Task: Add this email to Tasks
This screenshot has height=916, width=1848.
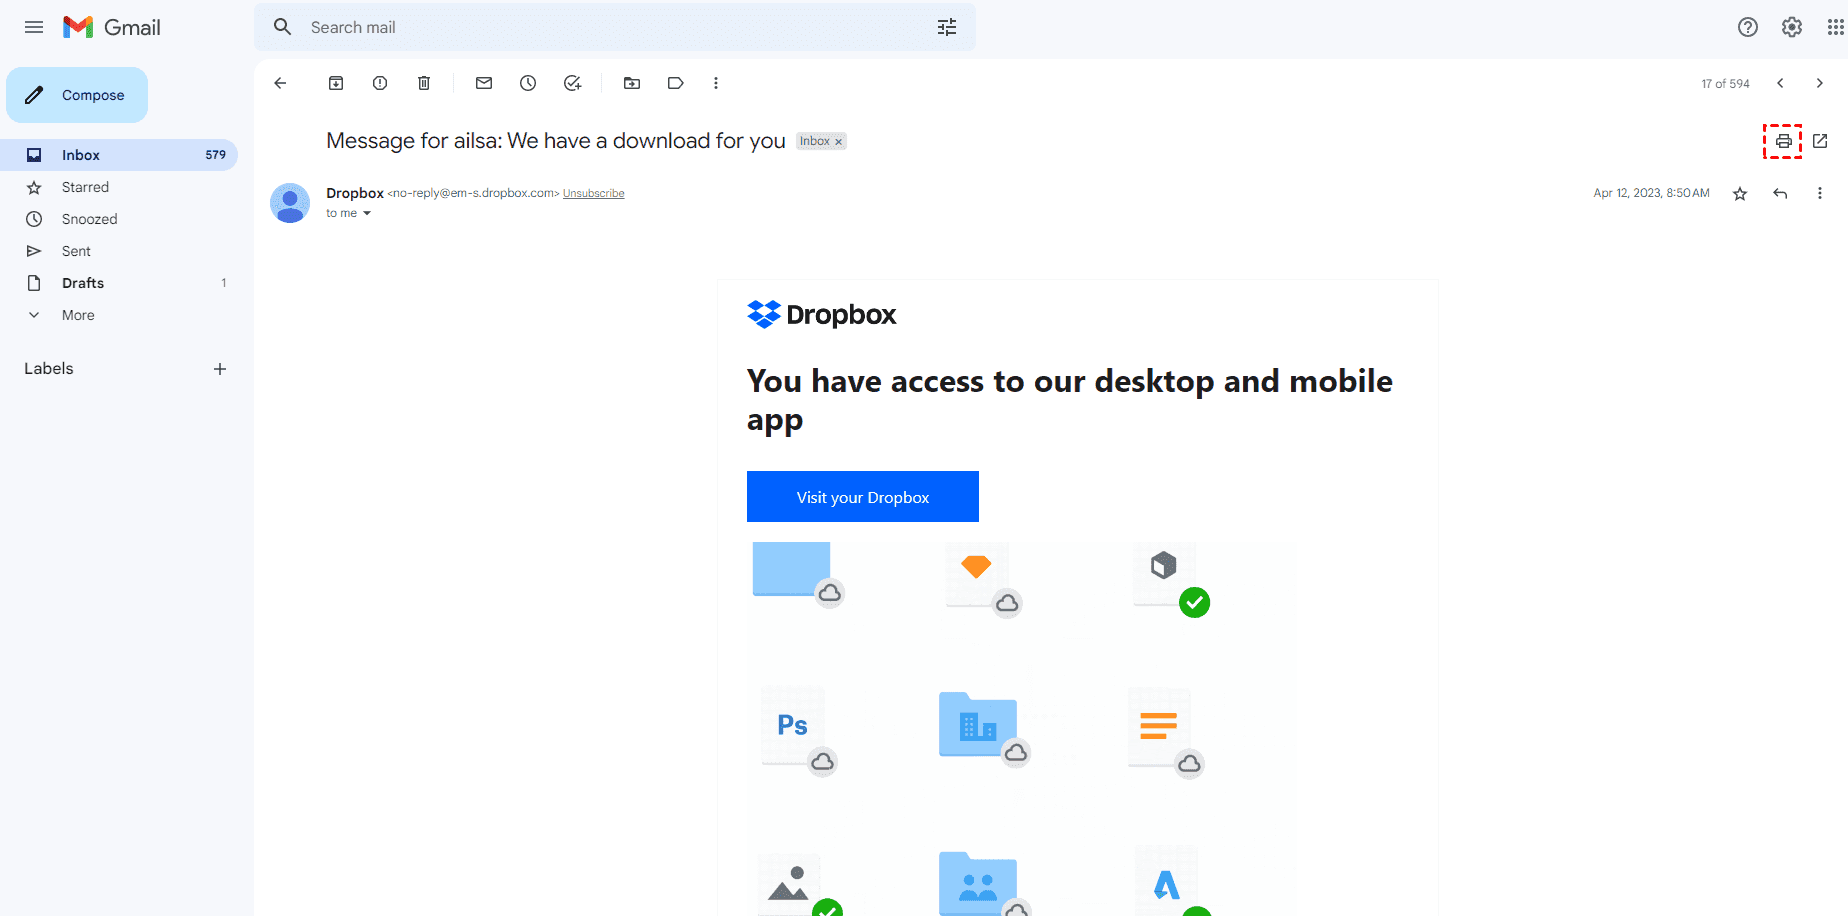Action: pyautogui.click(x=572, y=83)
